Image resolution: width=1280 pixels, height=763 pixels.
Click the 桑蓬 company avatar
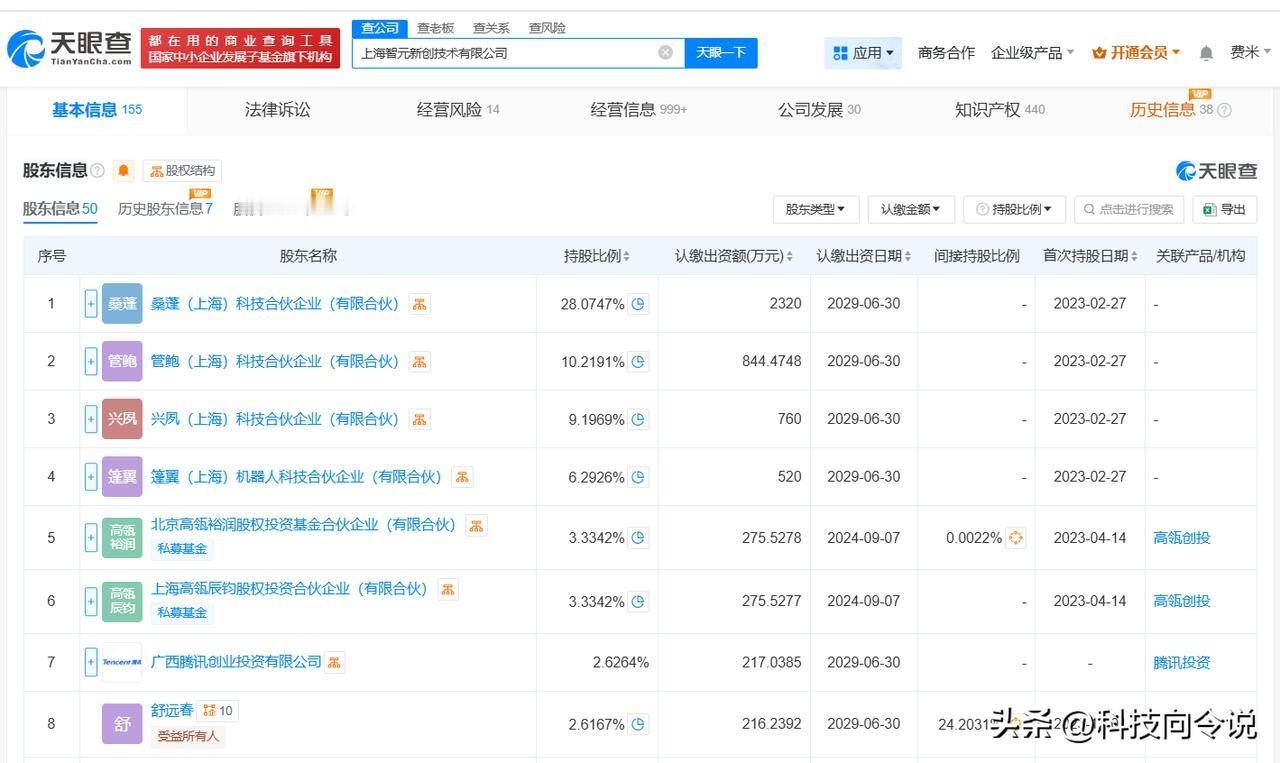(122, 304)
